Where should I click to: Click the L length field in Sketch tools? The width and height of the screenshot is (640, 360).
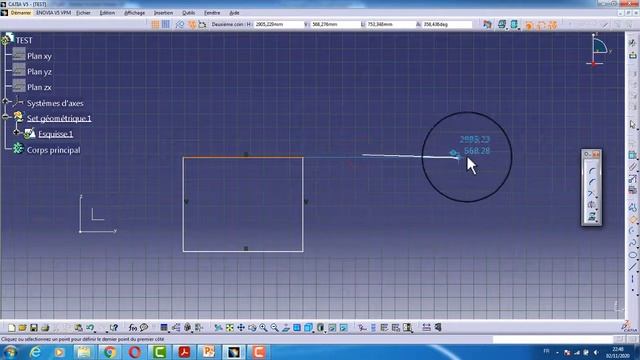(x=391, y=24)
